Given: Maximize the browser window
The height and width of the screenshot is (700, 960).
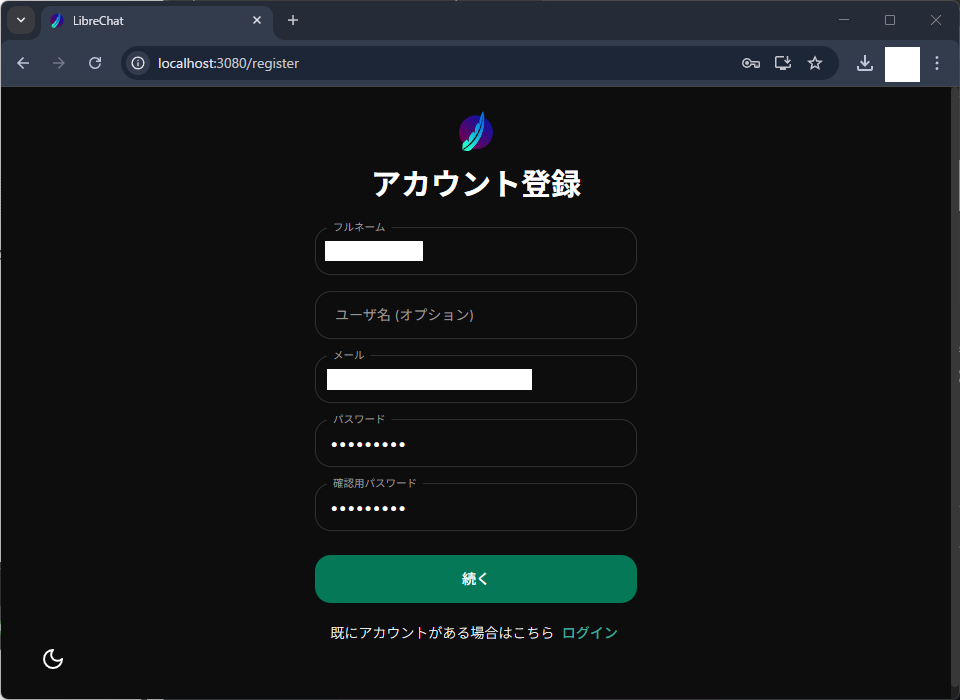Looking at the screenshot, I should coord(890,20).
